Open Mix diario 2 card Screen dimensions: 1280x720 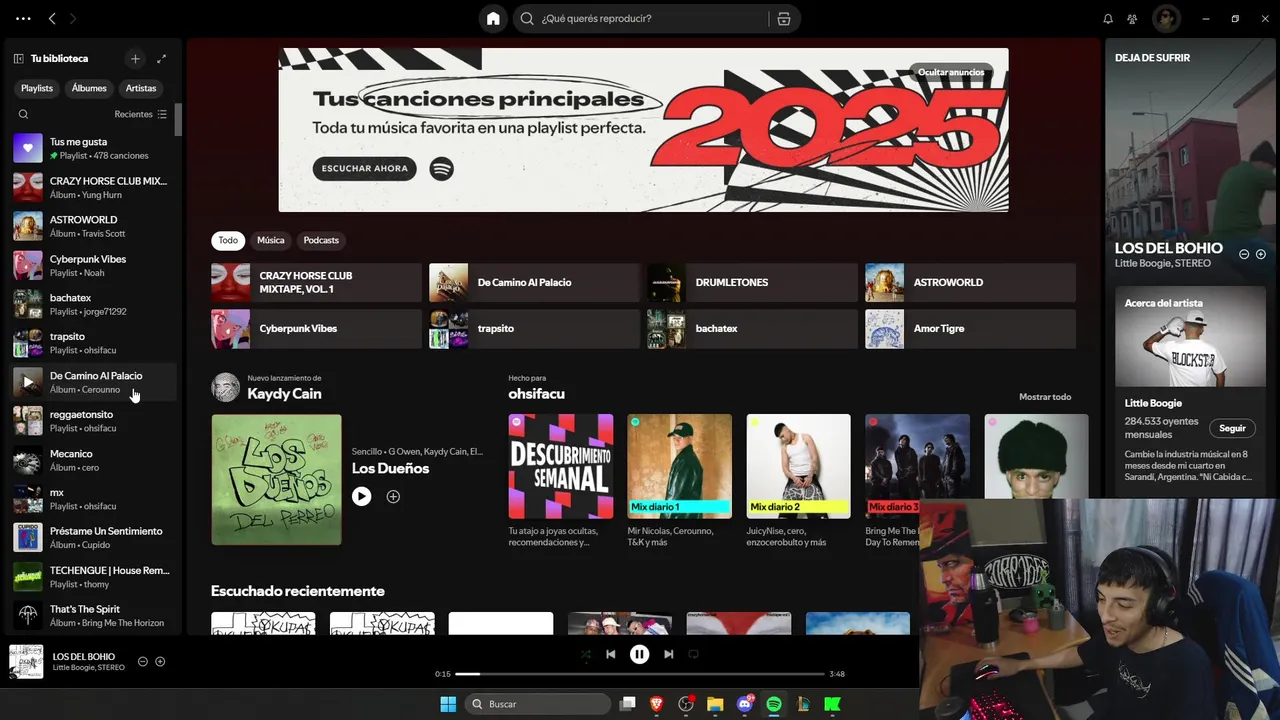[x=798, y=480]
